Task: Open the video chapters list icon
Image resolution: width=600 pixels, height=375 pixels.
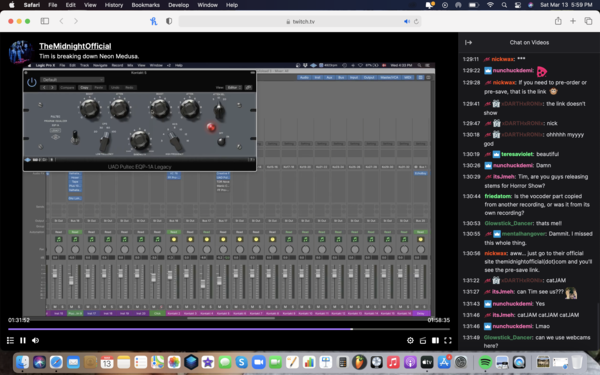Action: coord(10,340)
